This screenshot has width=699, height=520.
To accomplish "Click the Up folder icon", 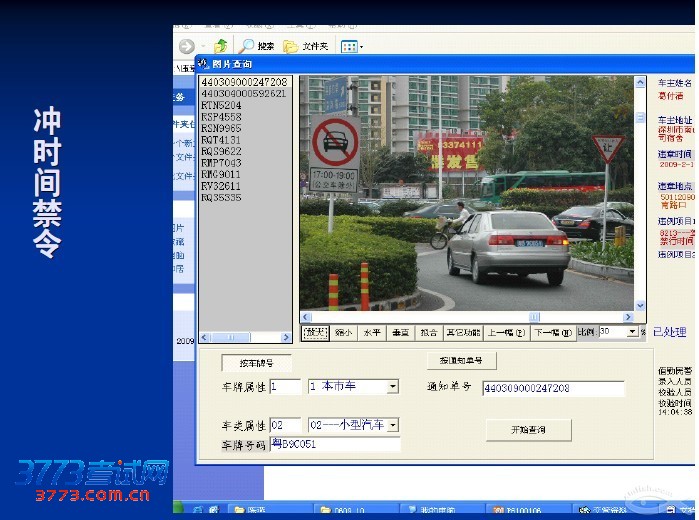I will click(220, 46).
